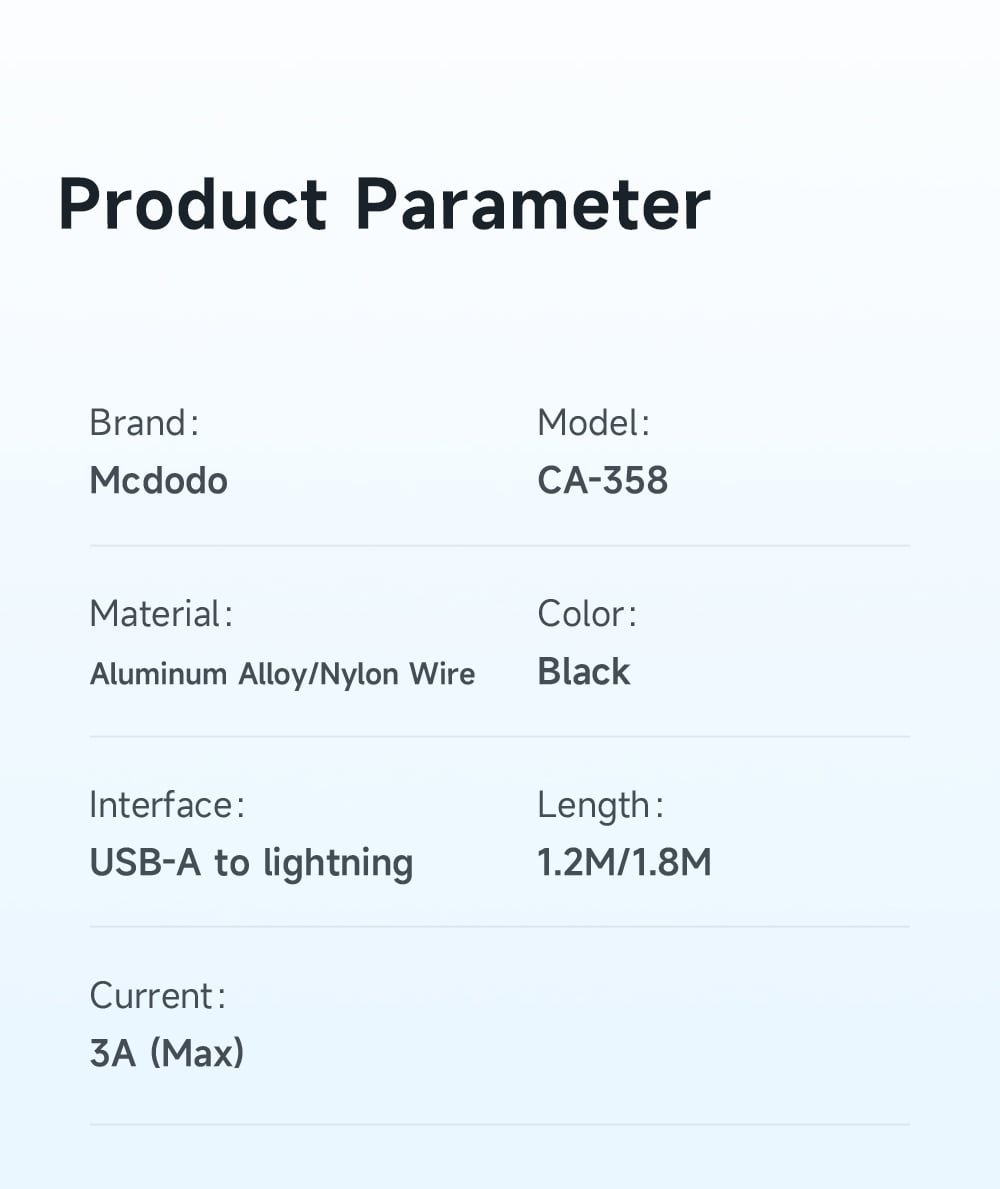The height and width of the screenshot is (1189, 1000).
Task: Click the divider line below the Interface row
Action: click(500, 927)
